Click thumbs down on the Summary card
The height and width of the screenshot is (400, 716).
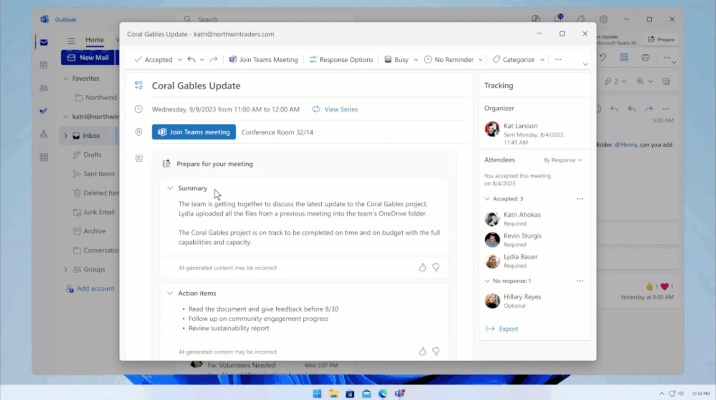click(436, 267)
